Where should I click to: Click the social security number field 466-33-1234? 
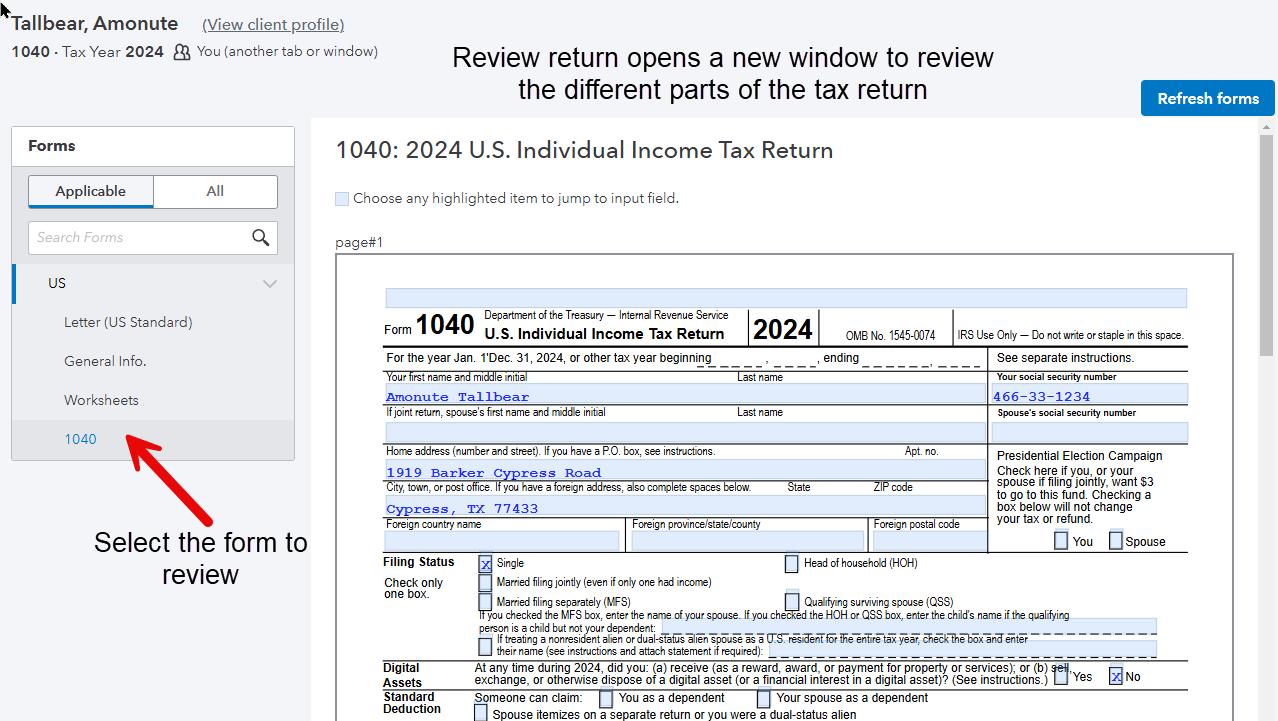coord(1089,395)
